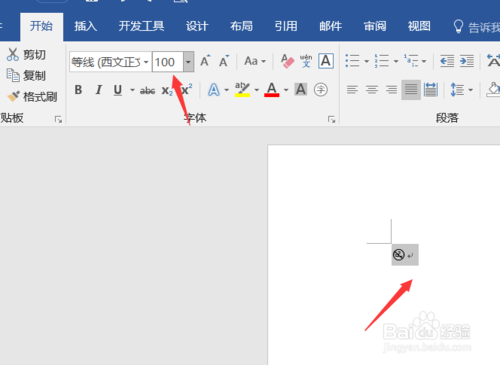
Task: Click the no-smoking symbol in document
Action: 399,255
